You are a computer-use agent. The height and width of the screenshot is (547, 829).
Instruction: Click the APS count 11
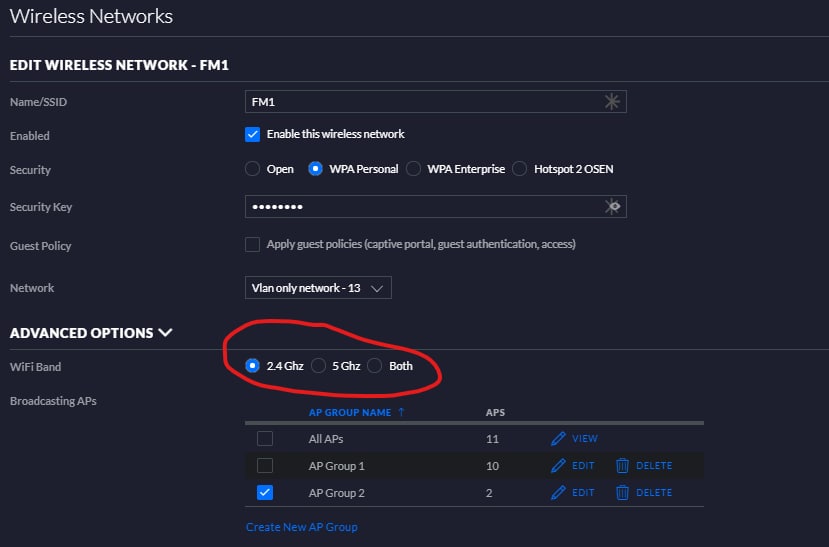point(492,439)
